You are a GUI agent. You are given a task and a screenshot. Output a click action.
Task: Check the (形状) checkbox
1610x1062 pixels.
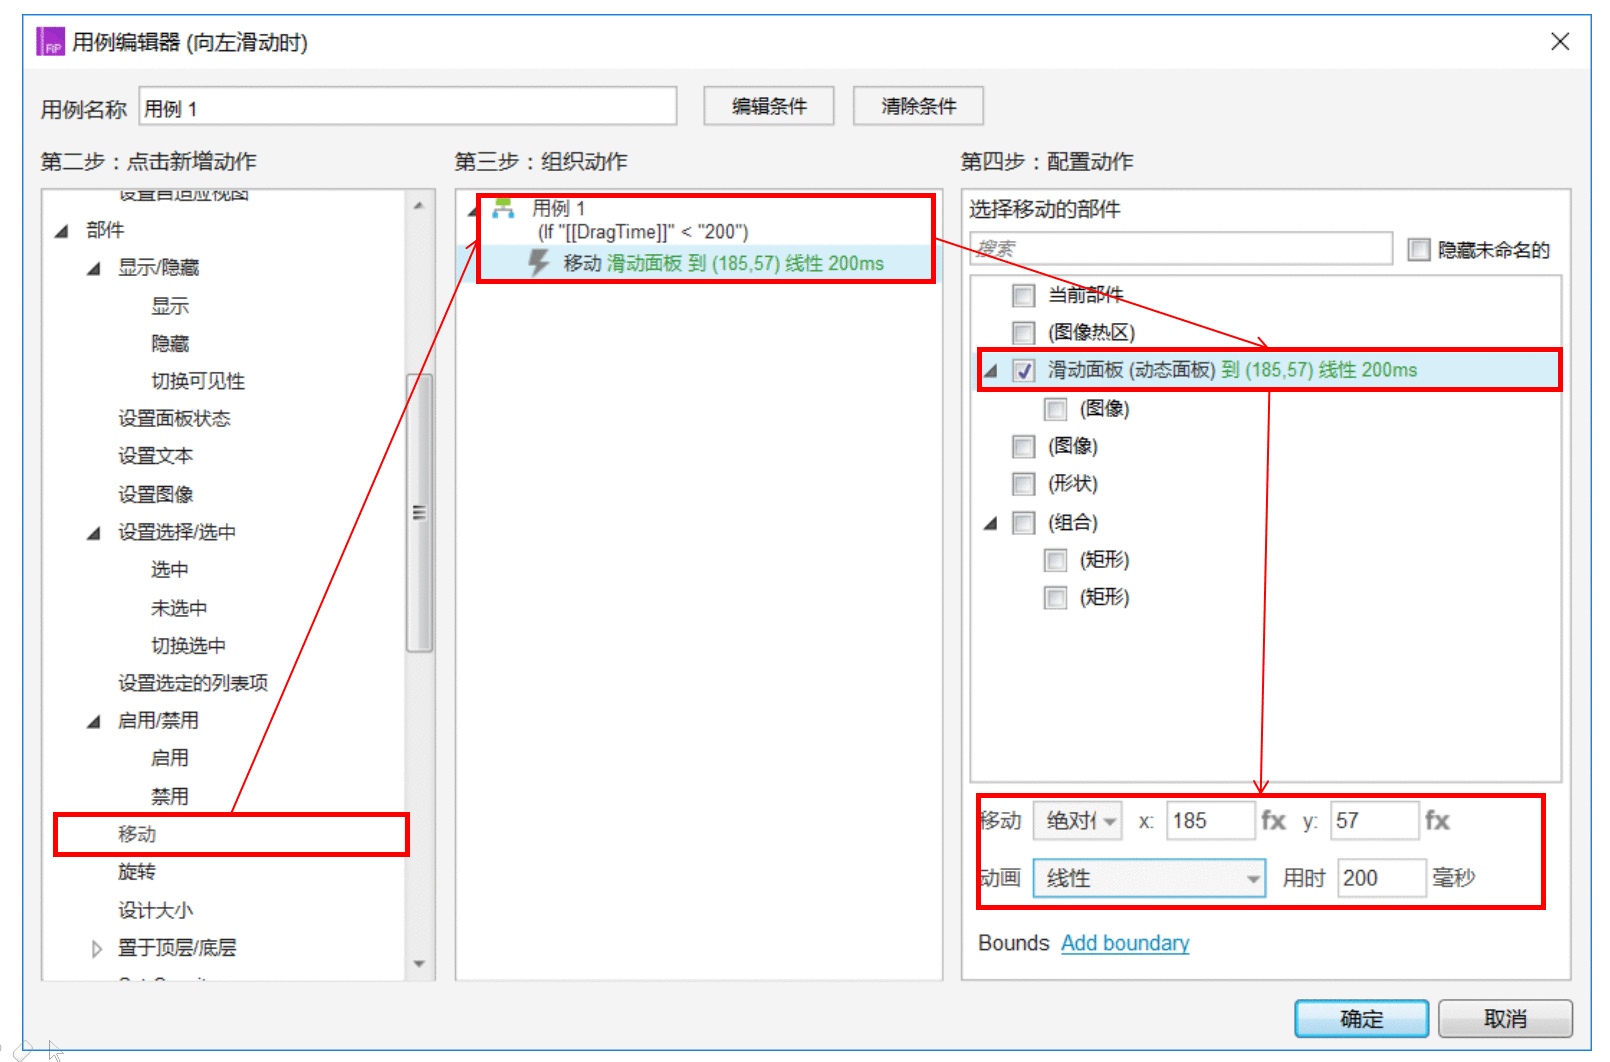click(x=1023, y=484)
